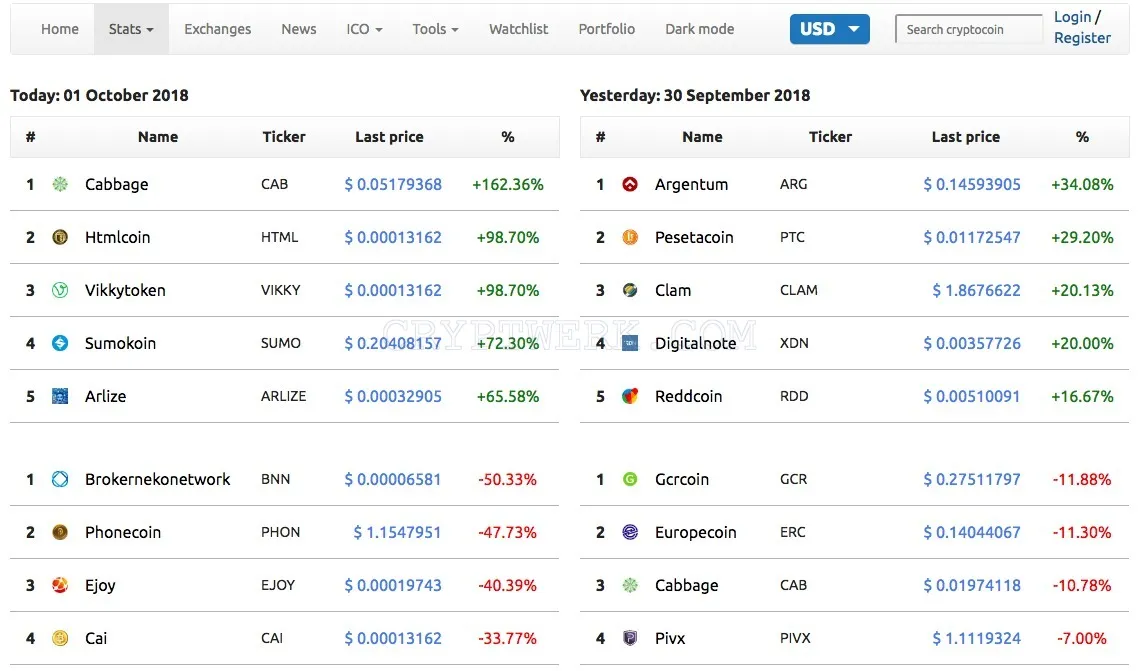
Task: Click the ARLIZE ticker text
Action: click(x=284, y=396)
